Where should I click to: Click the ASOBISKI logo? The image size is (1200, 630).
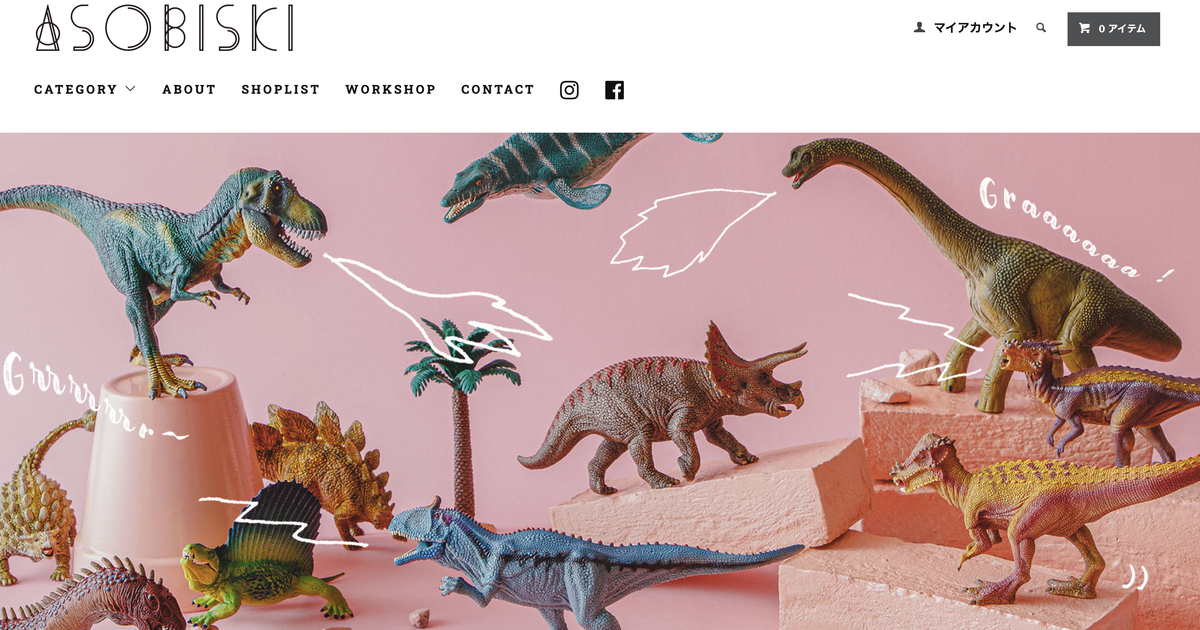[165, 28]
